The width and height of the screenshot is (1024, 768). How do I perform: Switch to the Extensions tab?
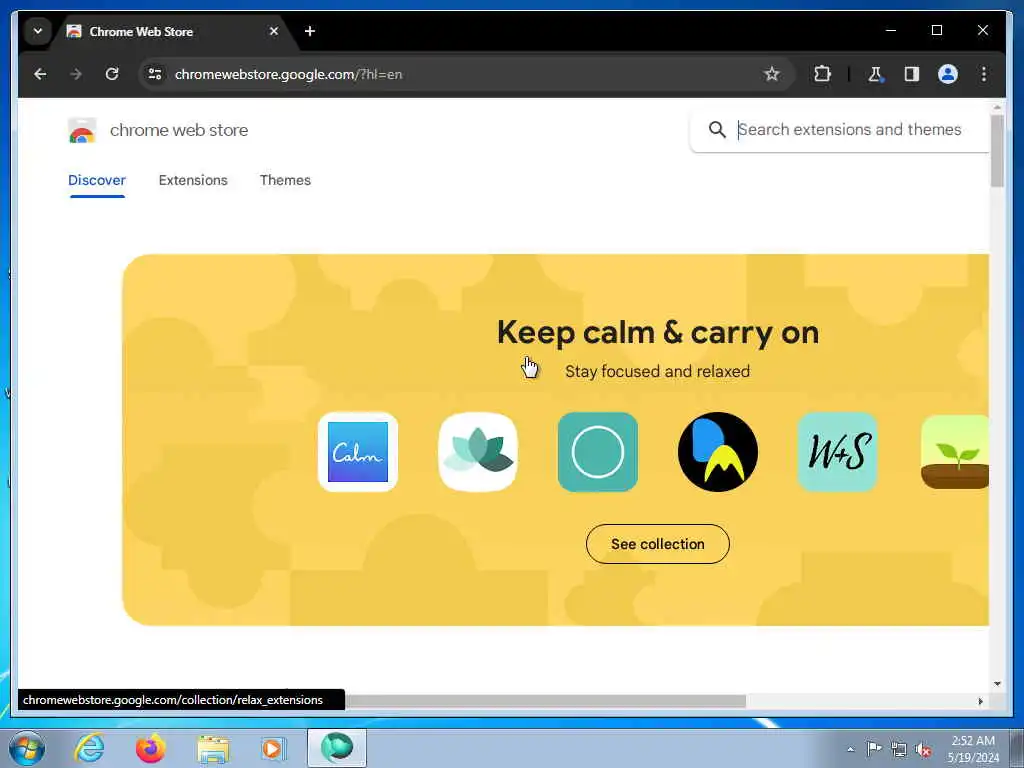(x=193, y=180)
